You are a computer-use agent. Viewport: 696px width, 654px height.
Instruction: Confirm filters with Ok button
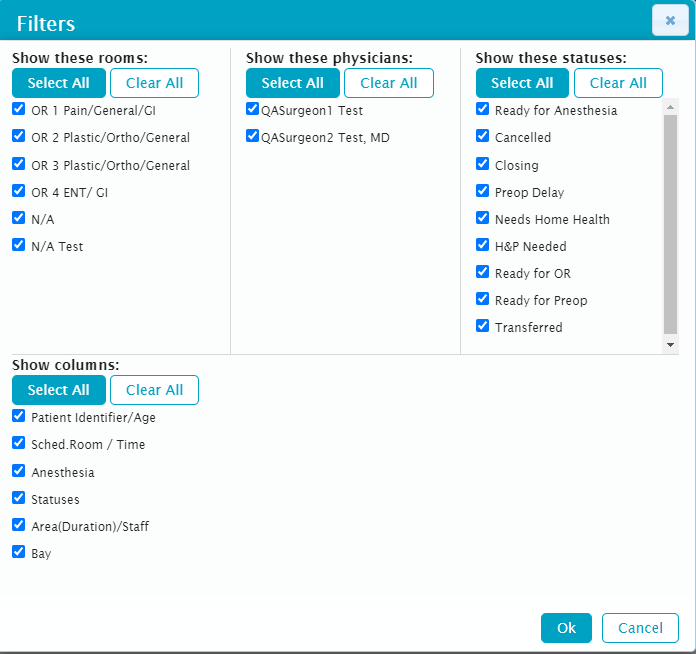point(566,628)
